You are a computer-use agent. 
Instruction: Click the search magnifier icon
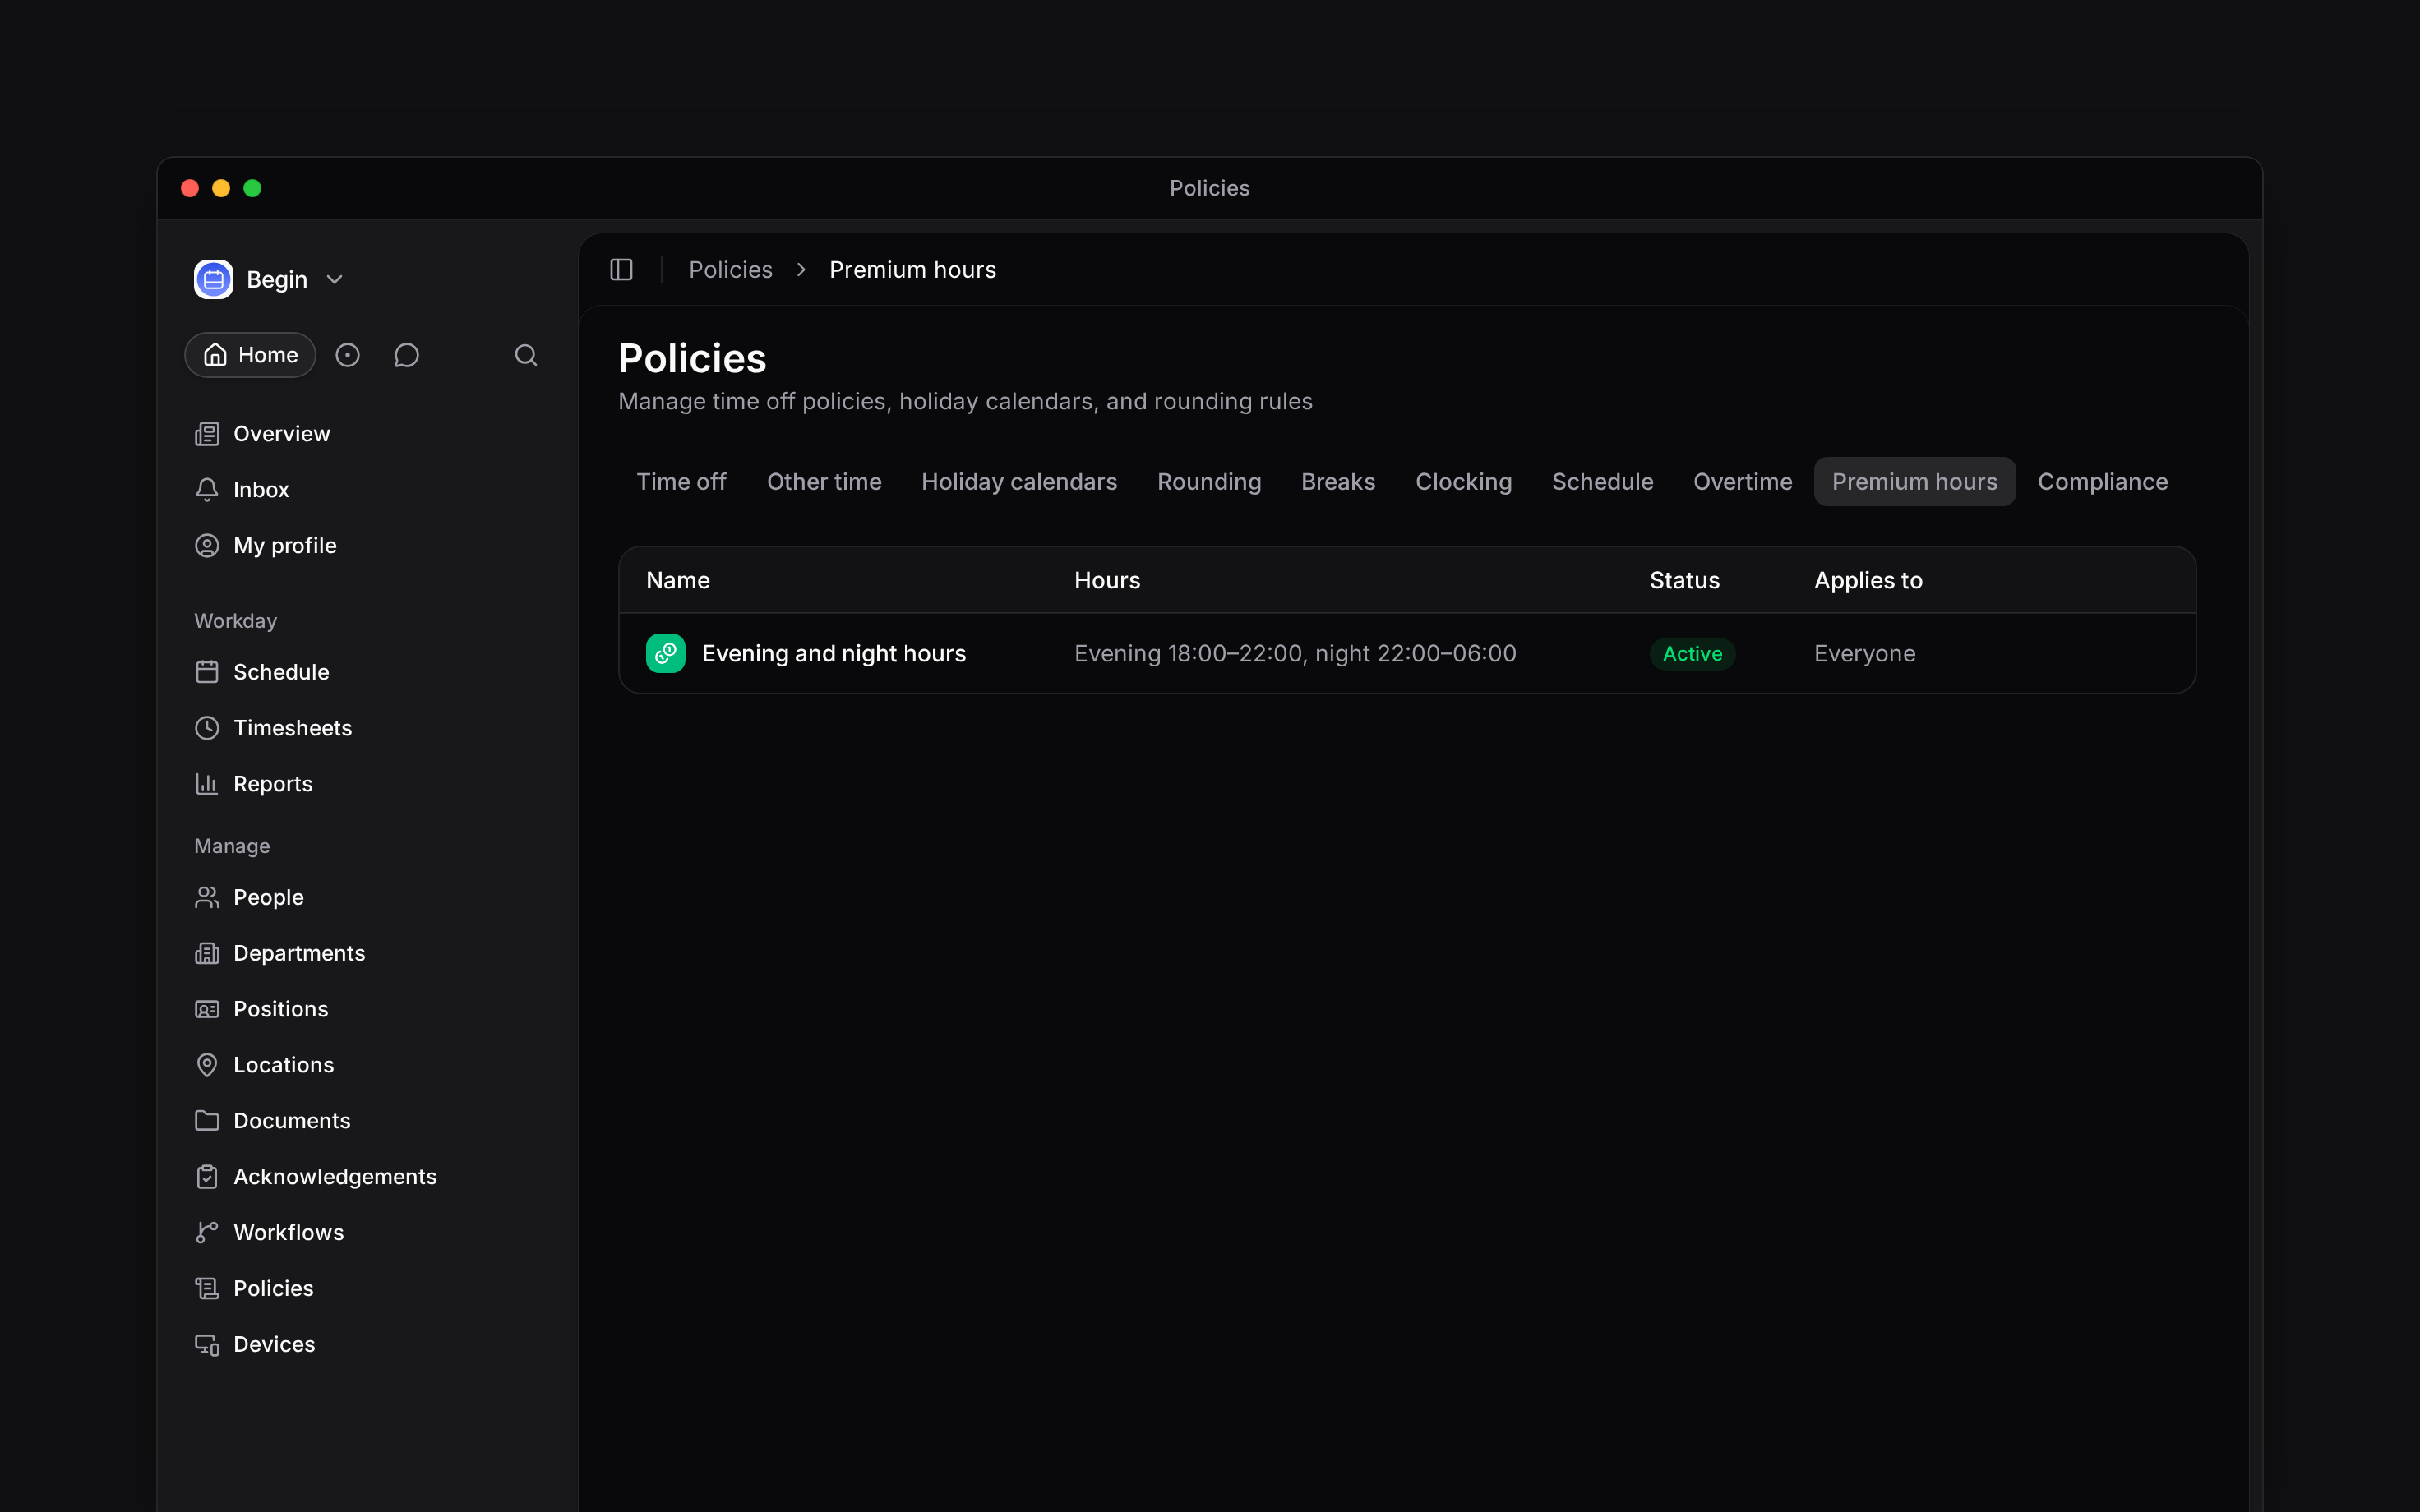point(526,355)
